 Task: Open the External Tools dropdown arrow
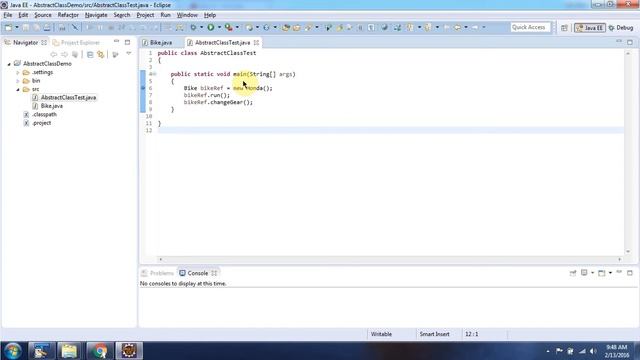tap(237, 27)
